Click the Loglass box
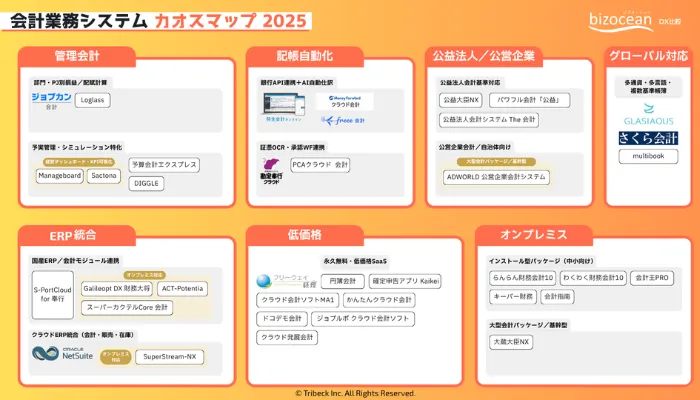The image size is (700, 400). (x=92, y=100)
